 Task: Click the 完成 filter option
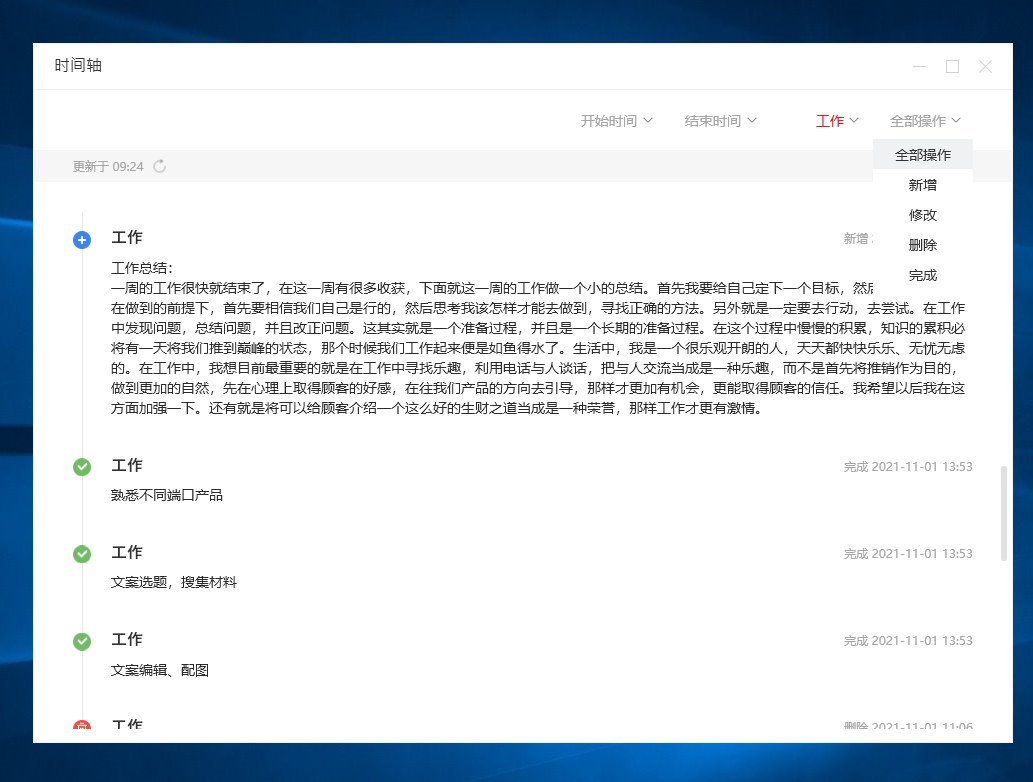920,274
